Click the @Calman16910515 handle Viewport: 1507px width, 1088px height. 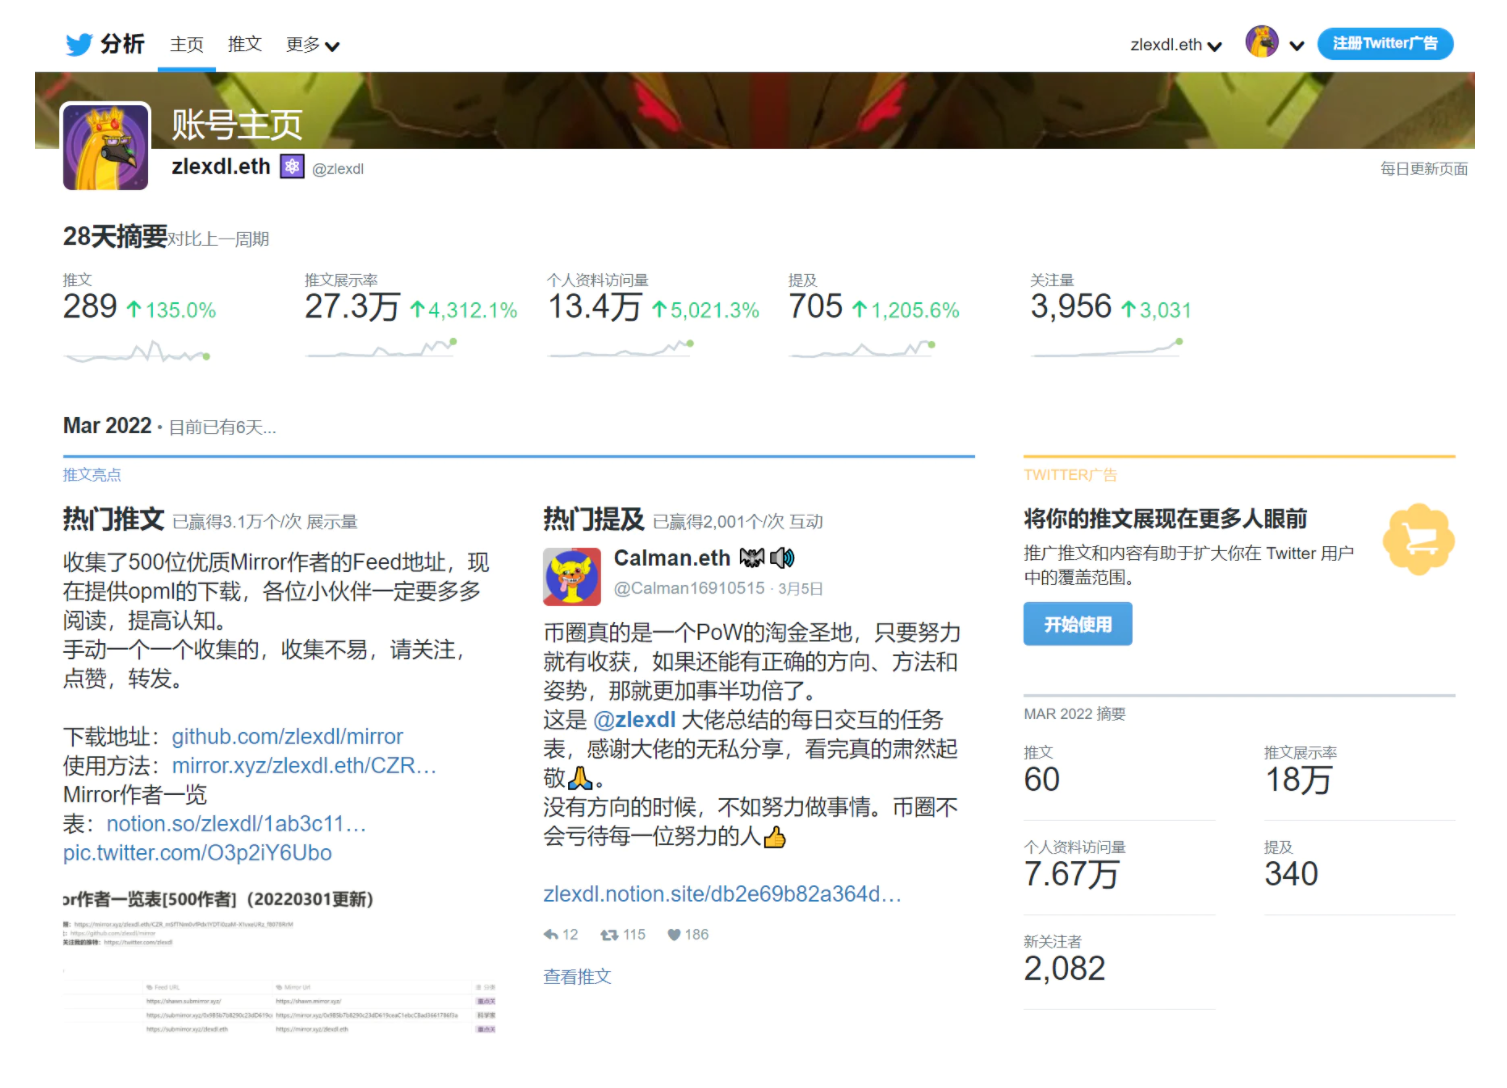(689, 589)
